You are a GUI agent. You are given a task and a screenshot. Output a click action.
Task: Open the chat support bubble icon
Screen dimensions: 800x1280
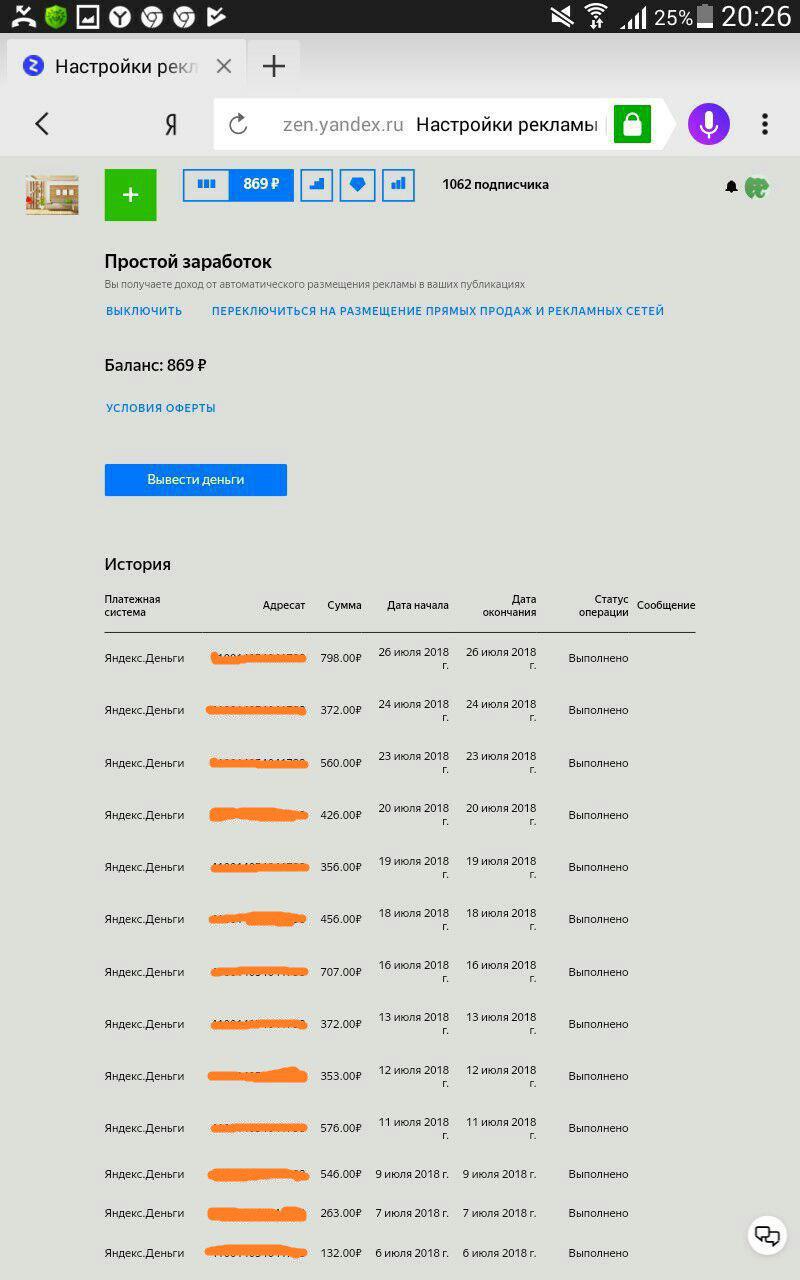pos(767,1235)
